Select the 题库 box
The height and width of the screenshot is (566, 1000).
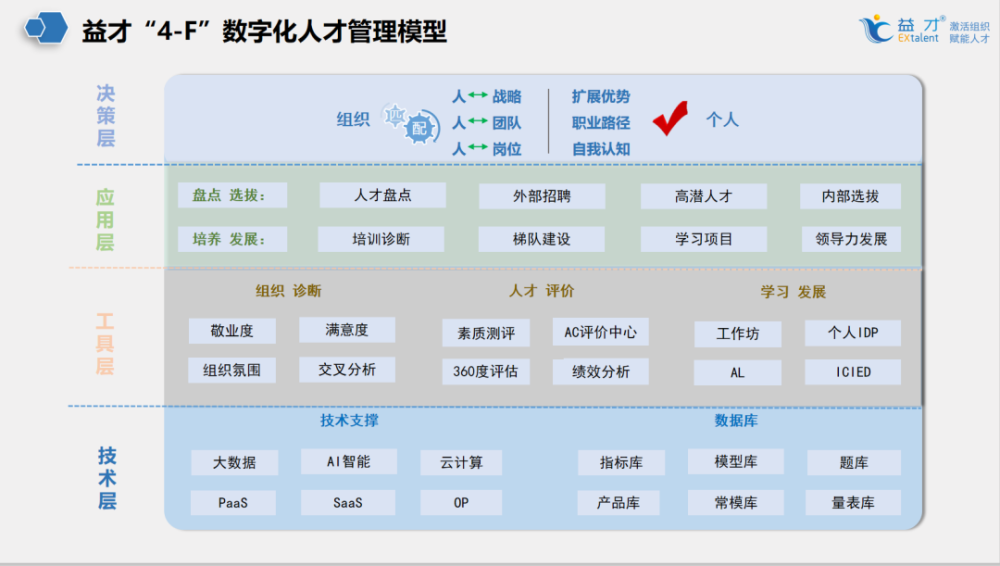[x=854, y=463]
